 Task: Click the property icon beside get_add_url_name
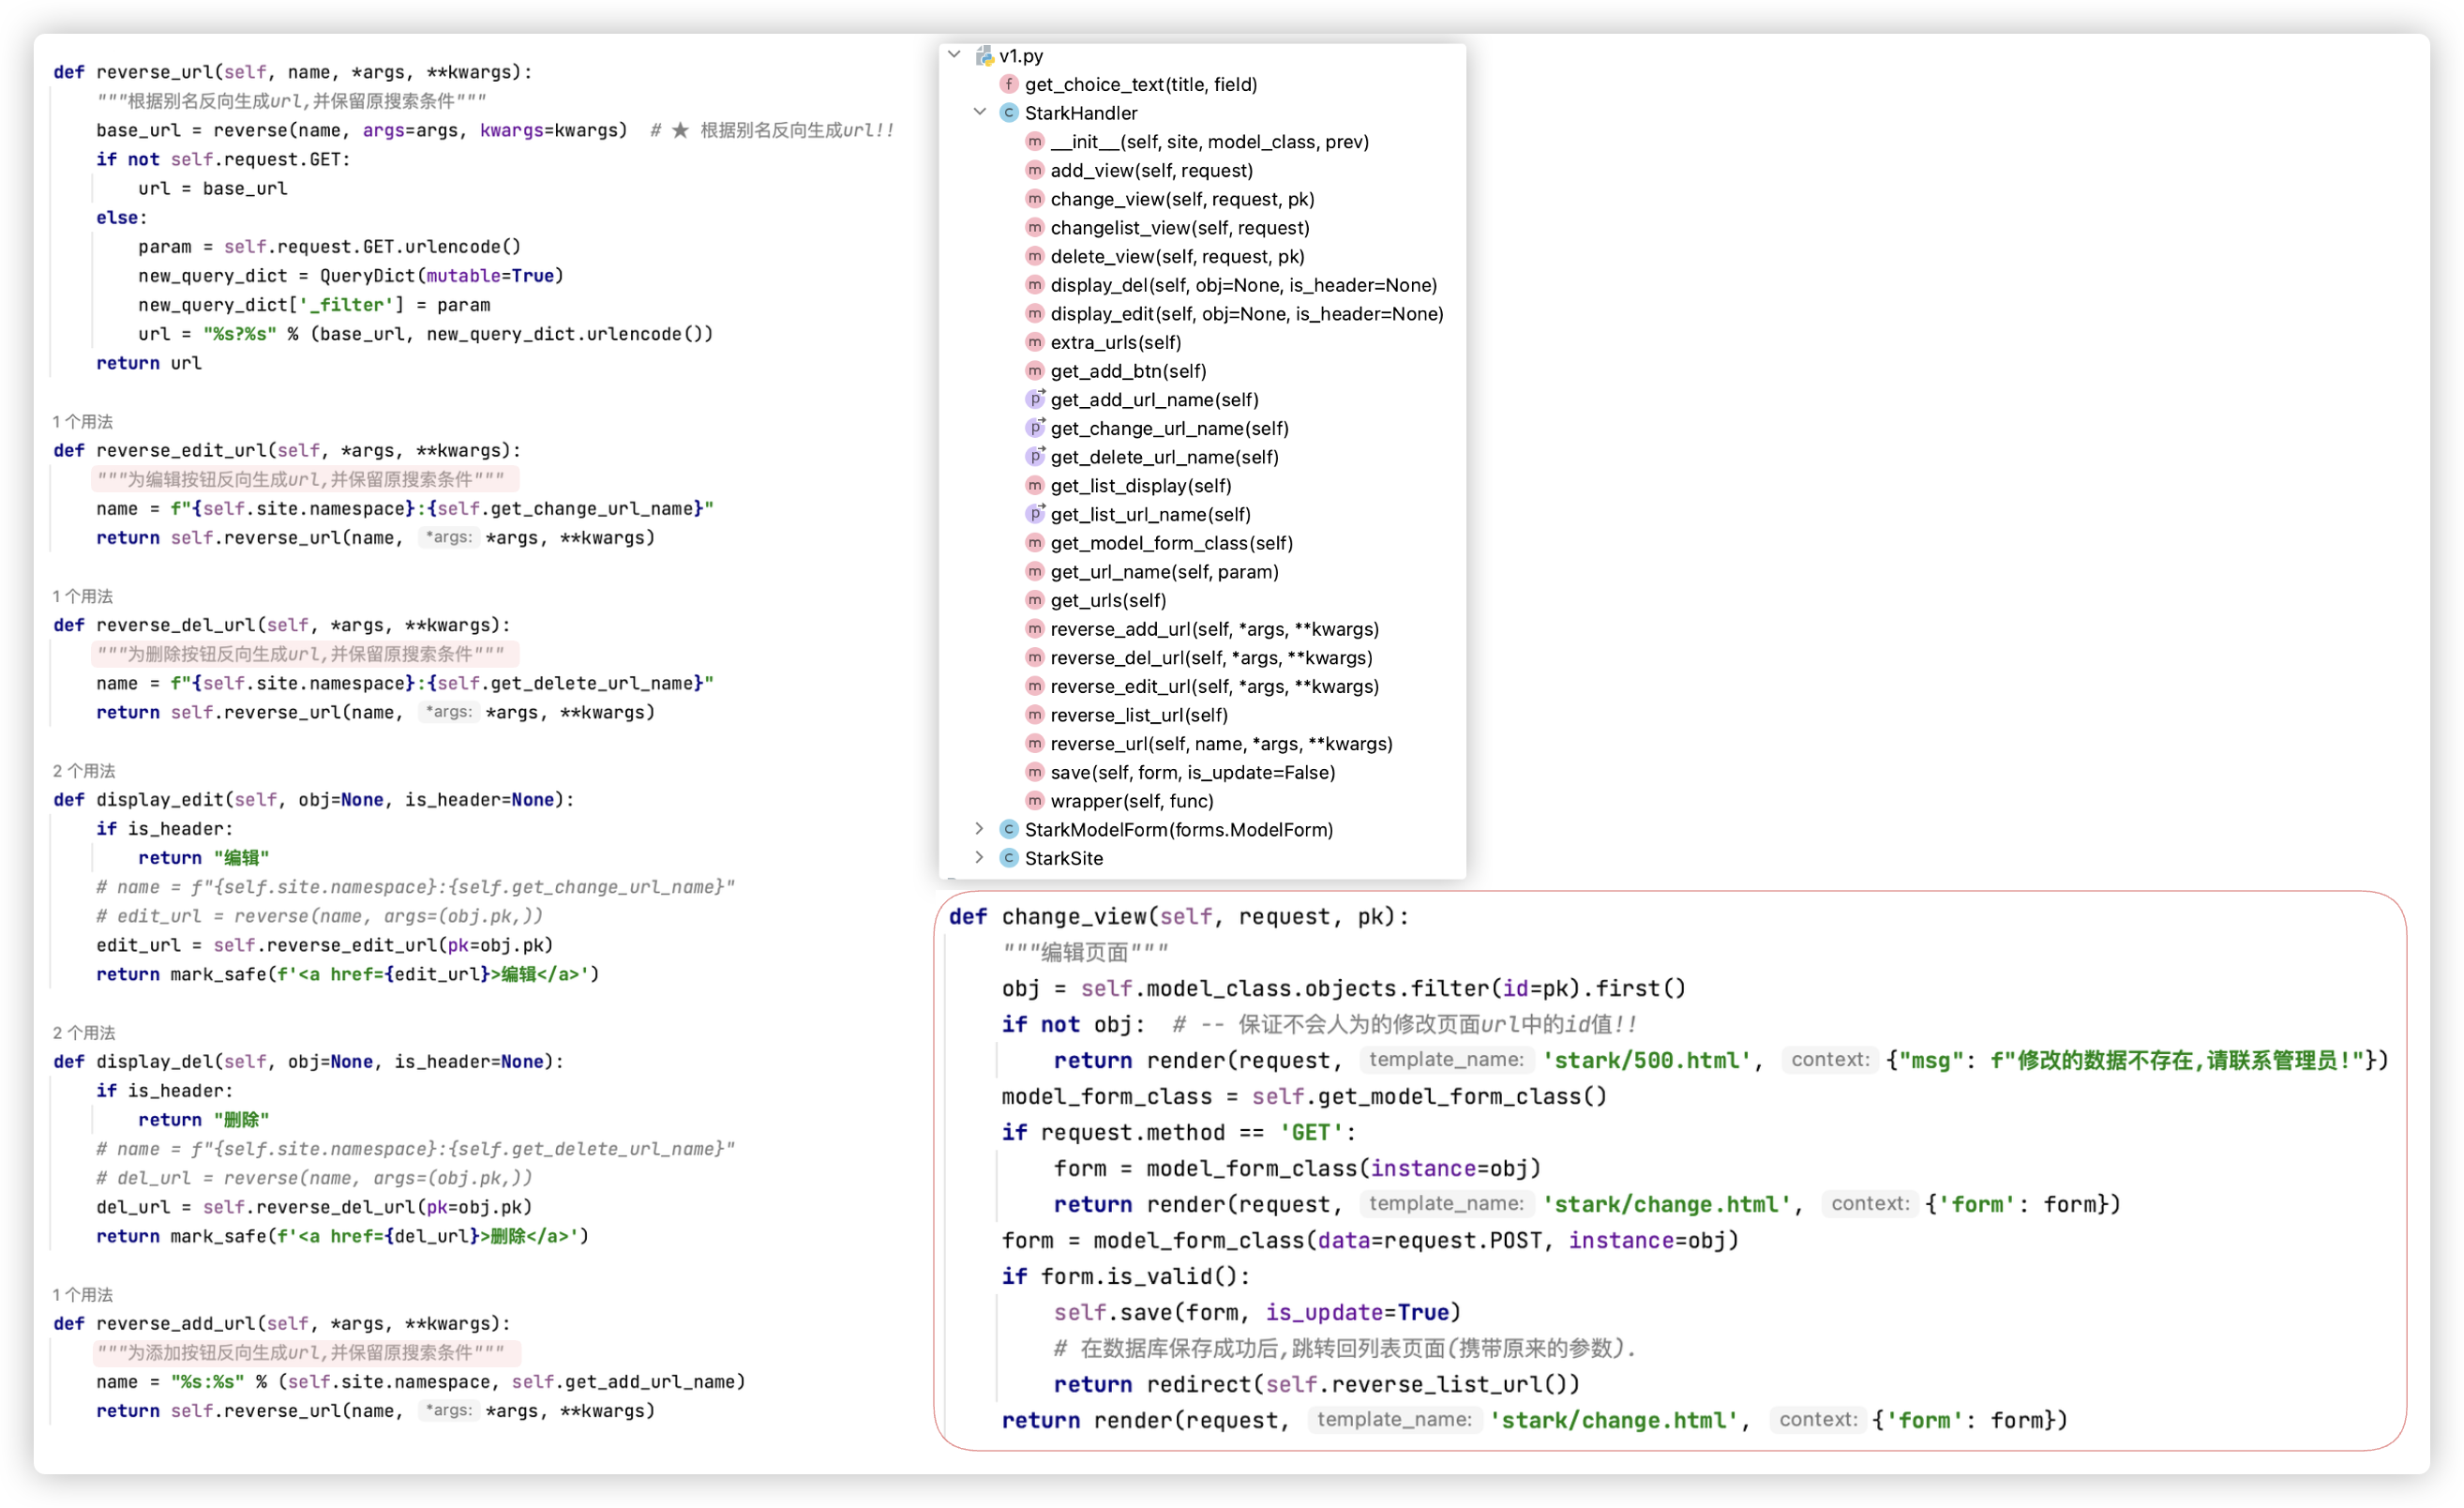[x=1036, y=399]
